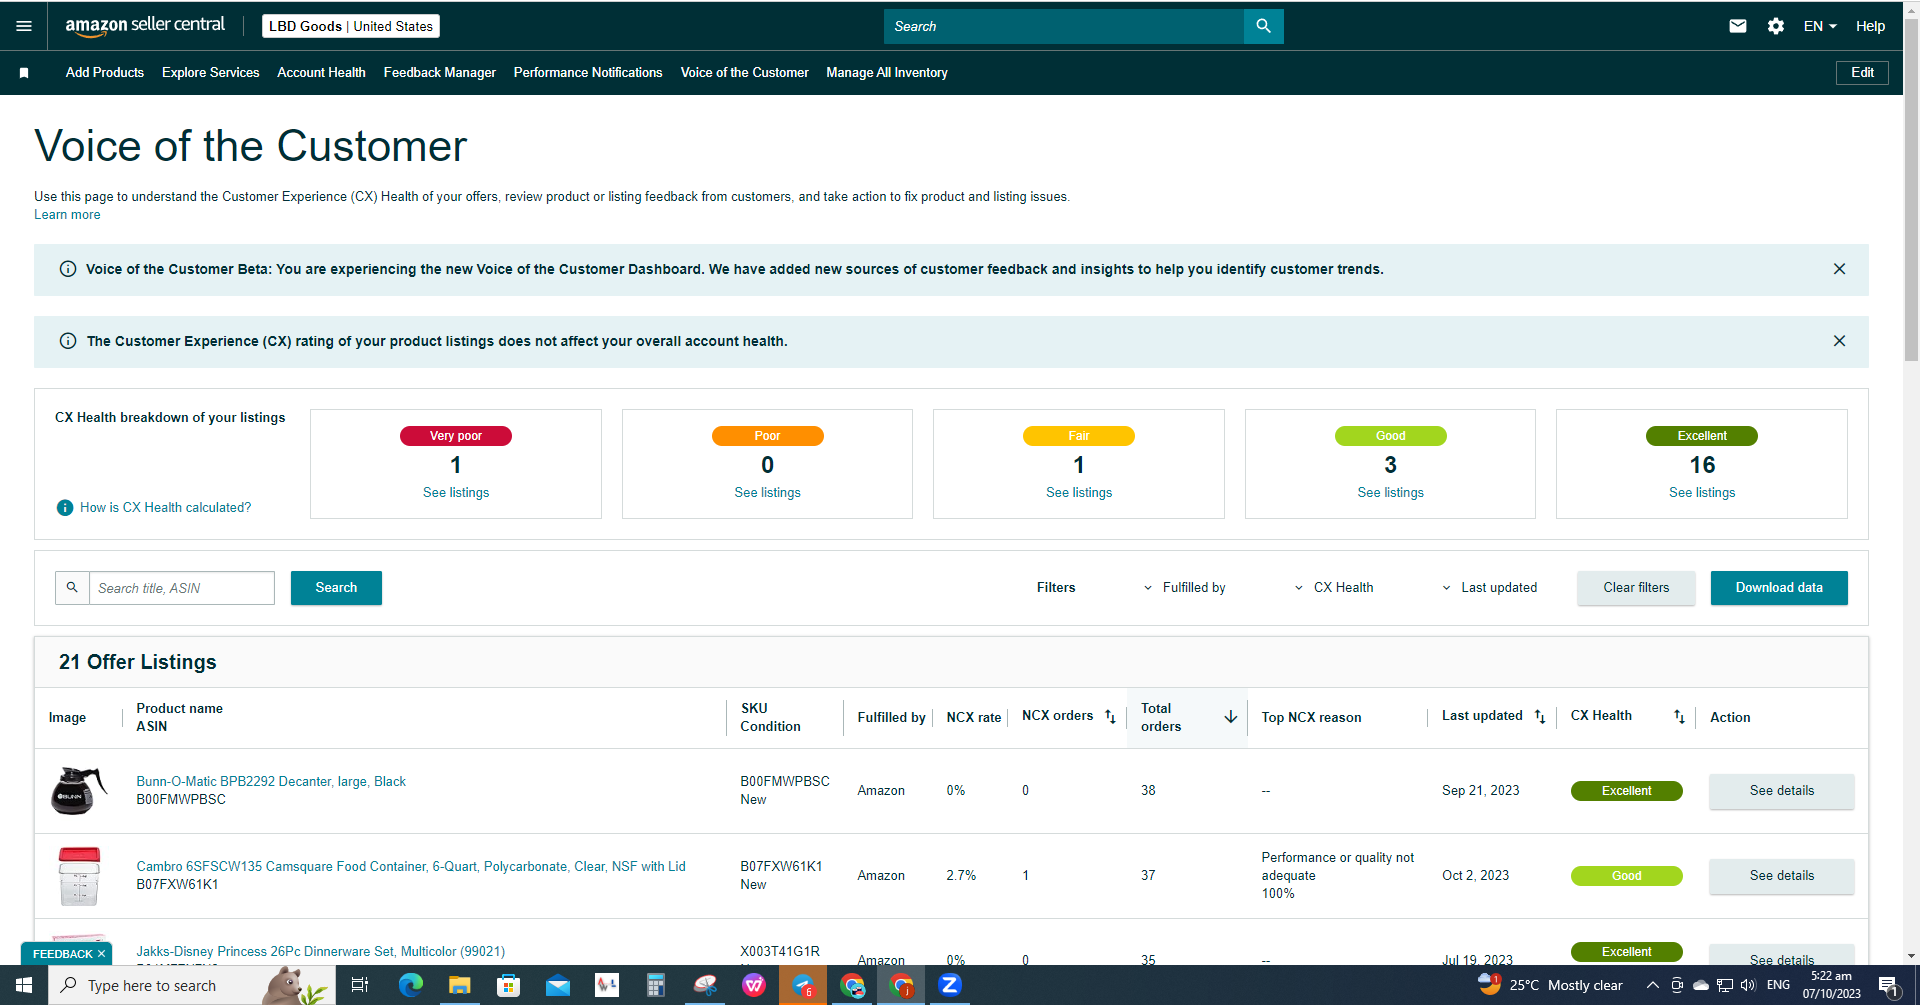The height and width of the screenshot is (1005, 1920).
Task: Open the Mail app from the taskbar
Action: coord(557,986)
